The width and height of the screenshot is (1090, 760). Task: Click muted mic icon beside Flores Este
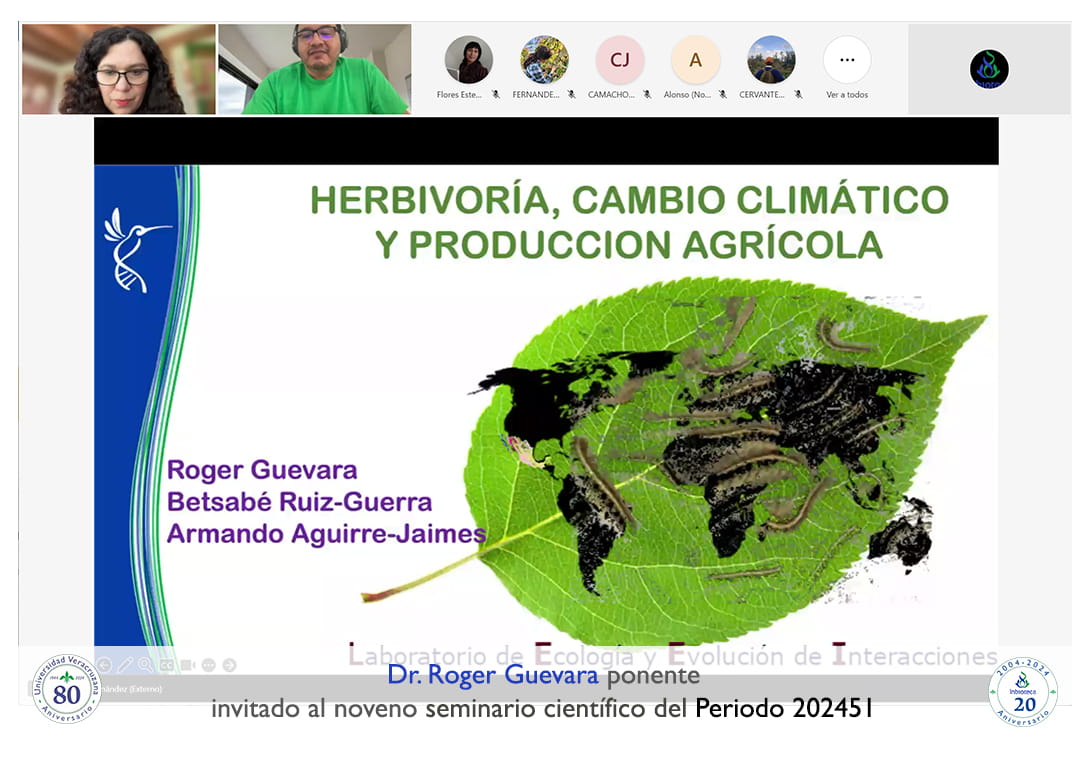click(x=495, y=95)
